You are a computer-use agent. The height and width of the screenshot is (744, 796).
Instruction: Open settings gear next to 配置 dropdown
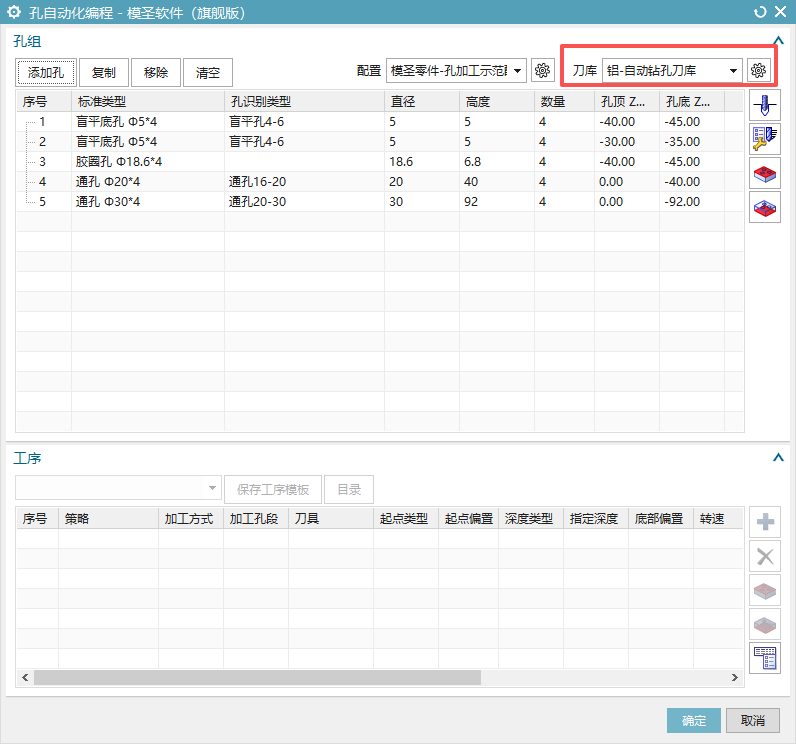pyautogui.click(x=542, y=70)
